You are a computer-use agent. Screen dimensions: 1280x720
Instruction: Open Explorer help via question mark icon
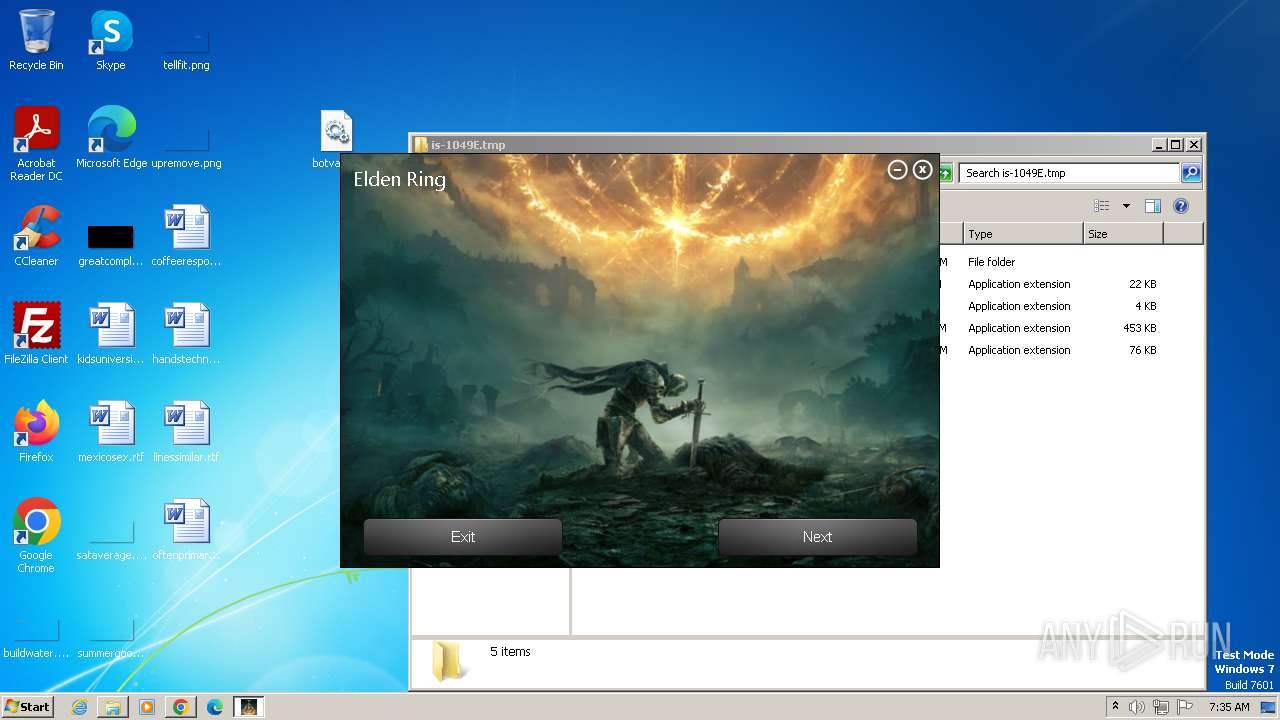(1181, 206)
